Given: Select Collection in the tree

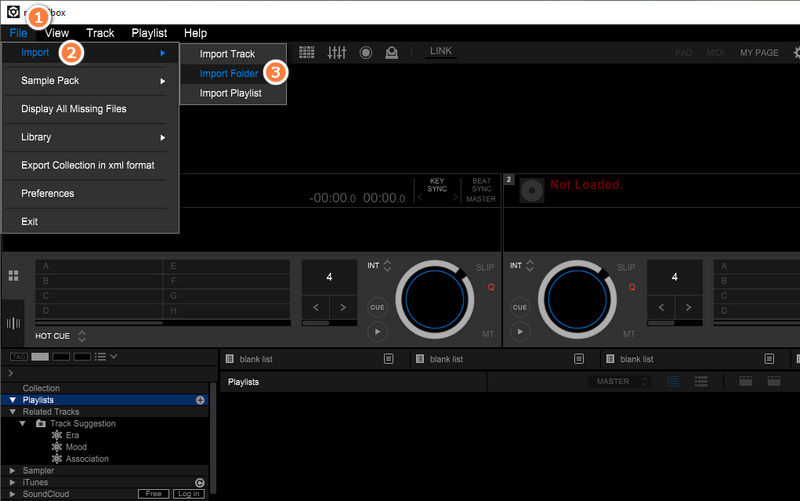Looking at the screenshot, I should (x=41, y=388).
